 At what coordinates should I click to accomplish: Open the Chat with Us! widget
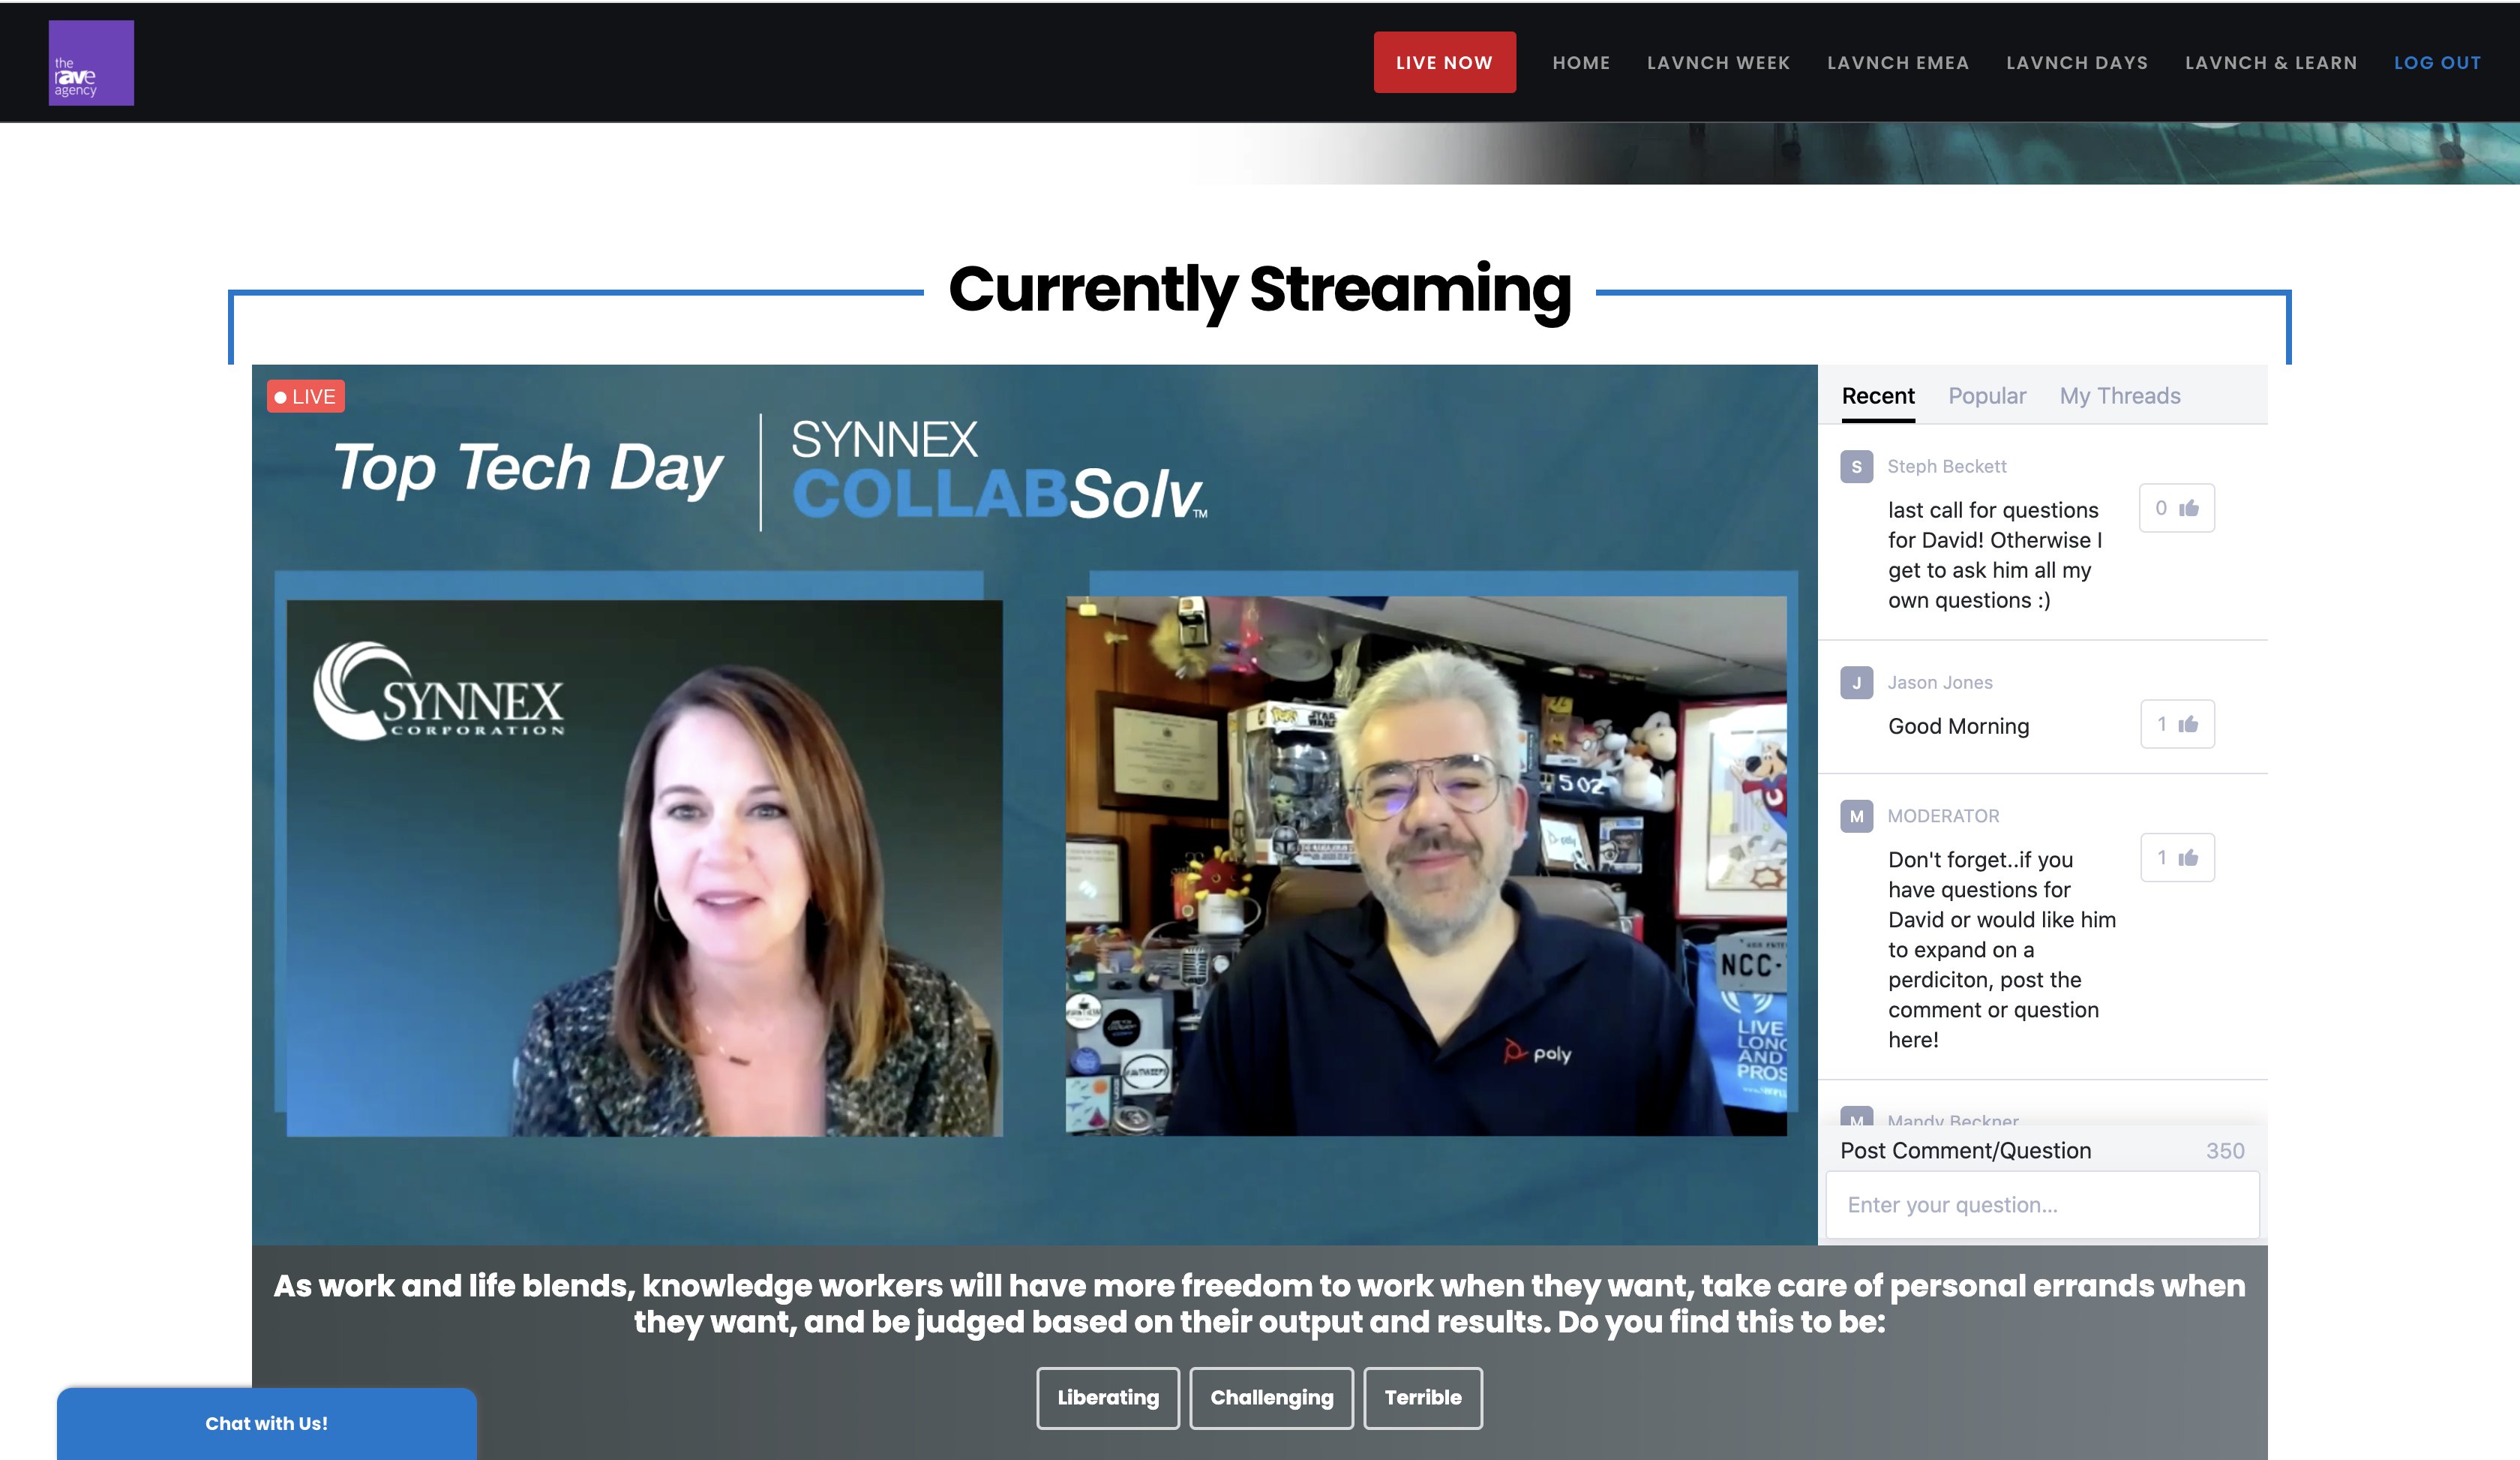267,1423
